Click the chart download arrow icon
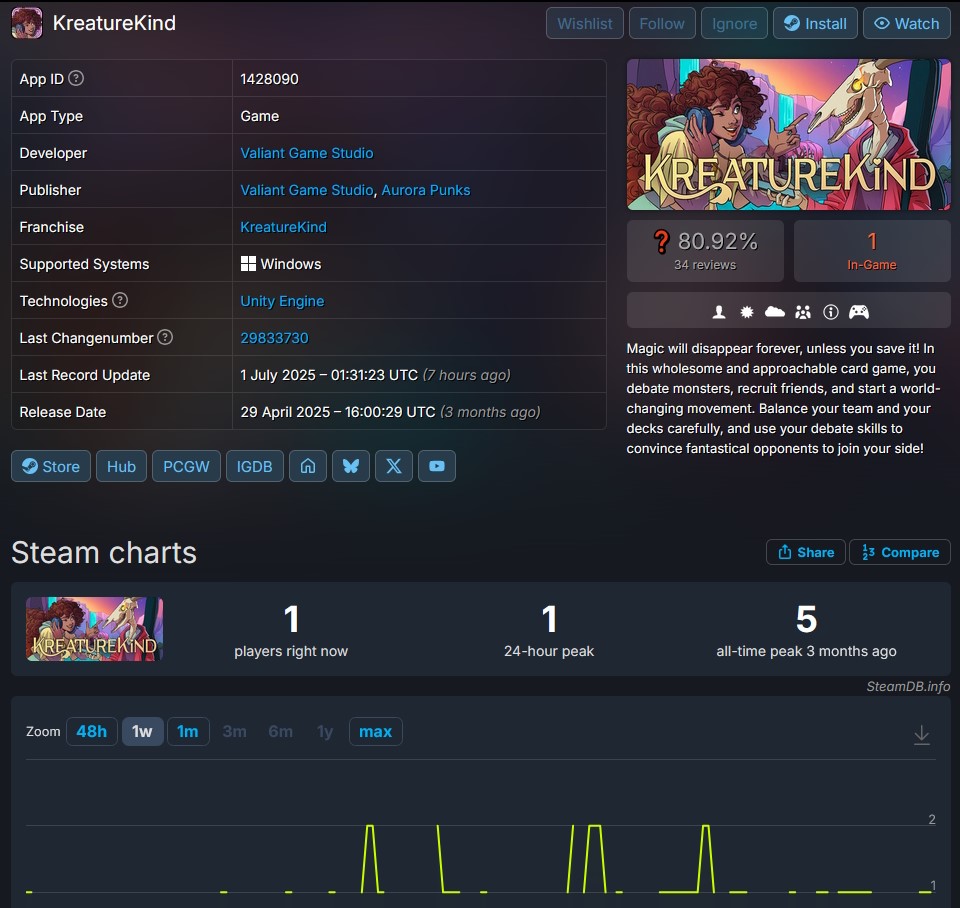960x908 pixels. tap(921, 734)
